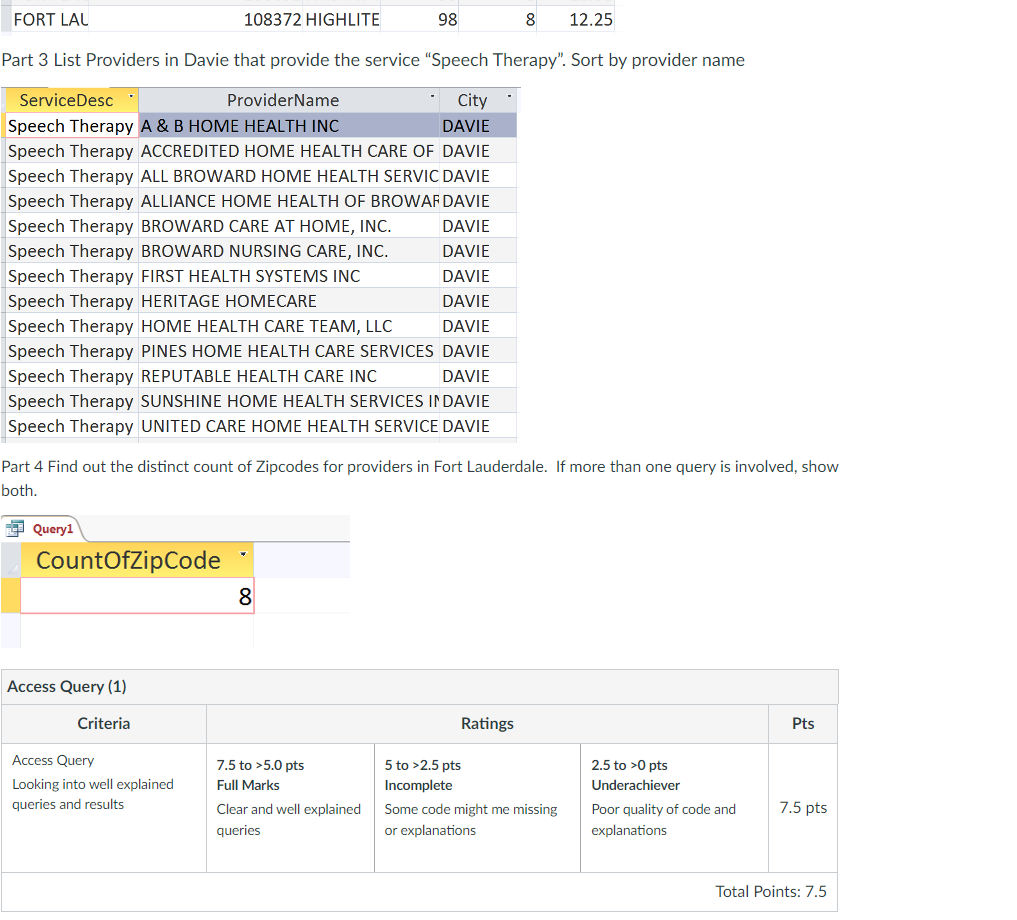
Task: Click the Query1 tab icon
Action: pos(14,529)
